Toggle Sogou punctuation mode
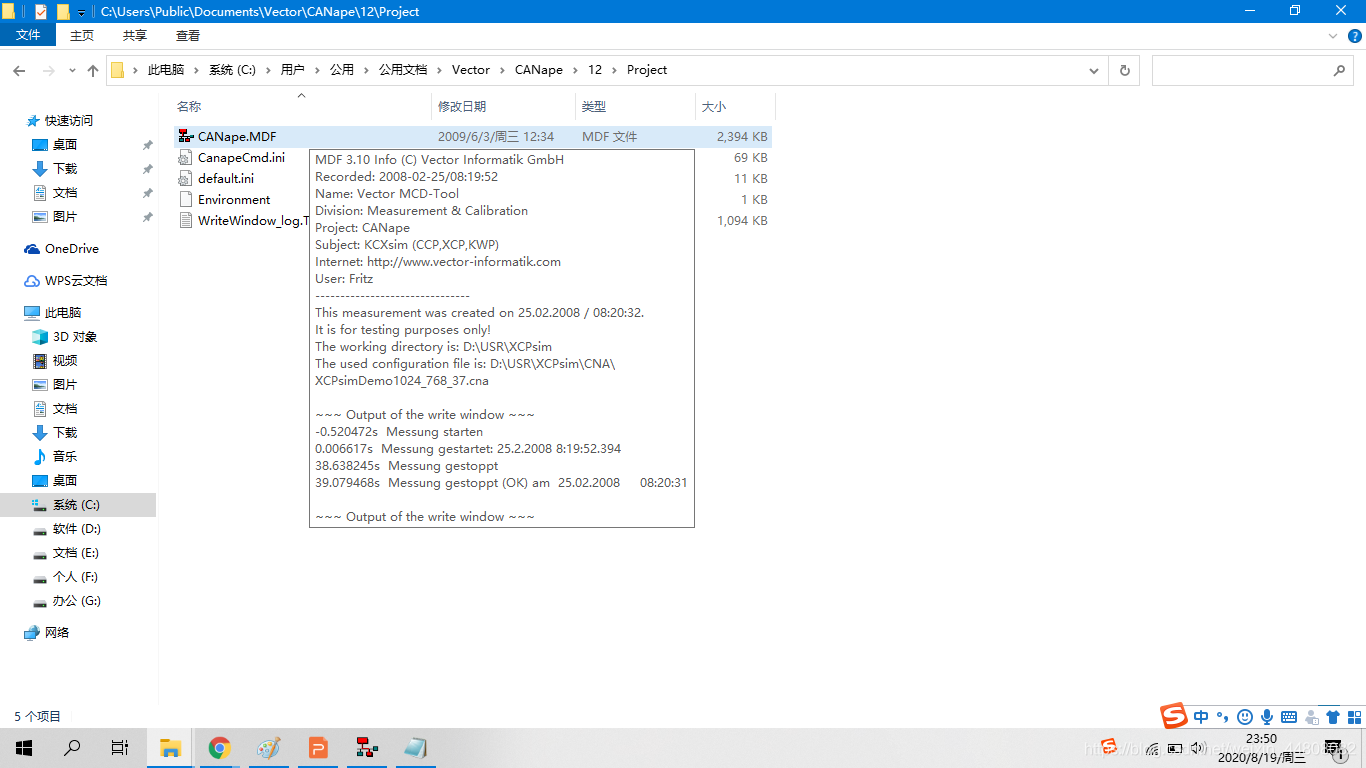The image size is (1366, 768). (x=1223, y=717)
